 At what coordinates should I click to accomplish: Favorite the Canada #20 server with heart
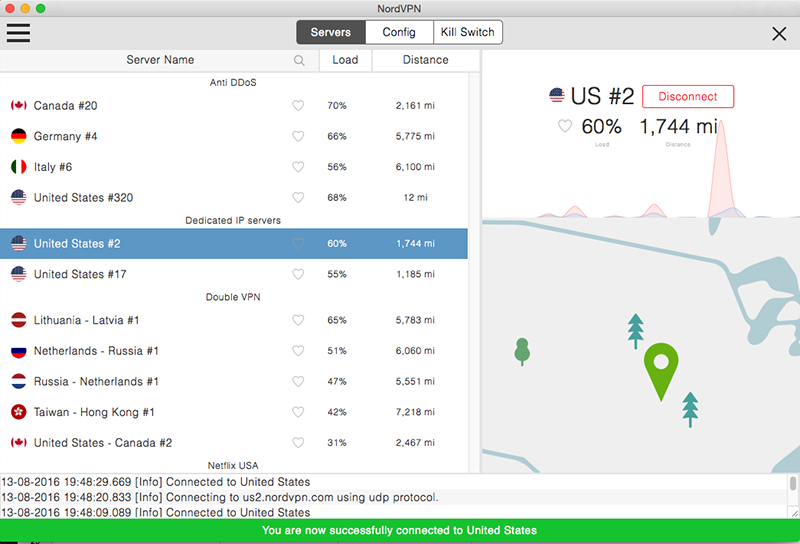[x=297, y=106]
